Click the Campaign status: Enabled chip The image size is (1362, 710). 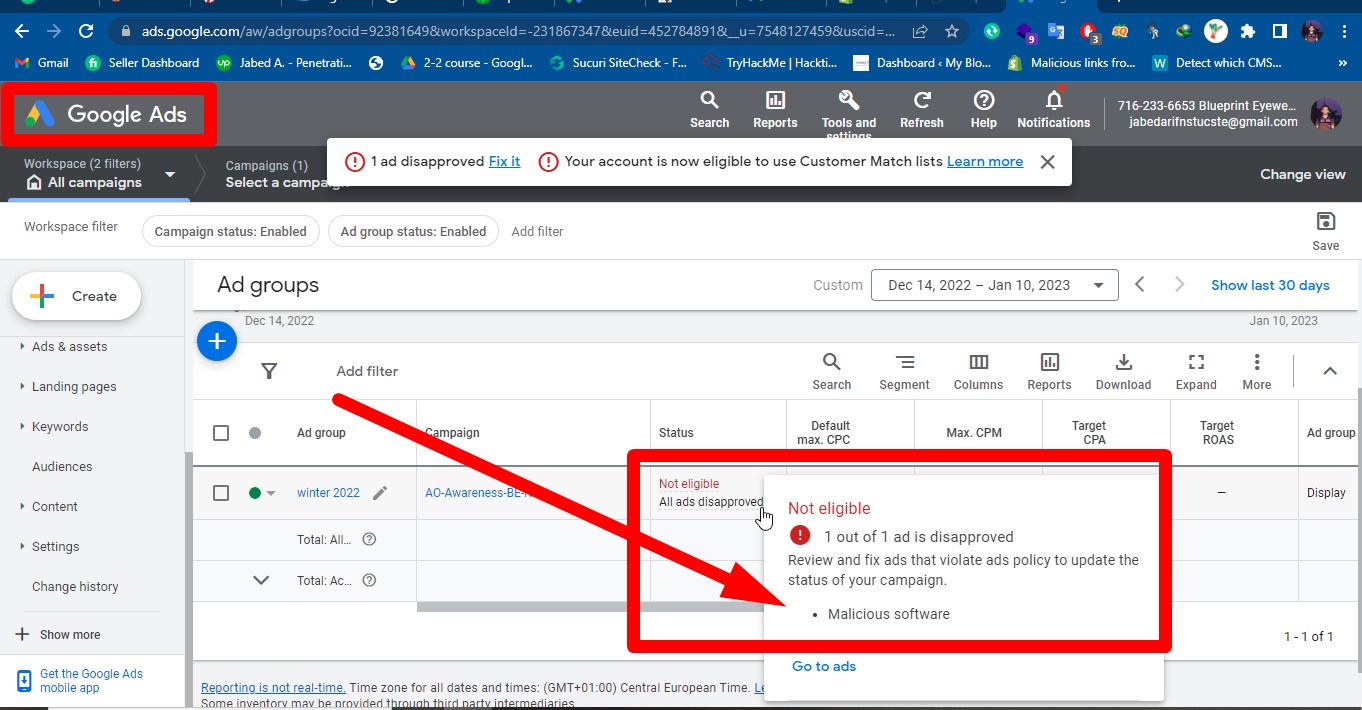pos(231,231)
